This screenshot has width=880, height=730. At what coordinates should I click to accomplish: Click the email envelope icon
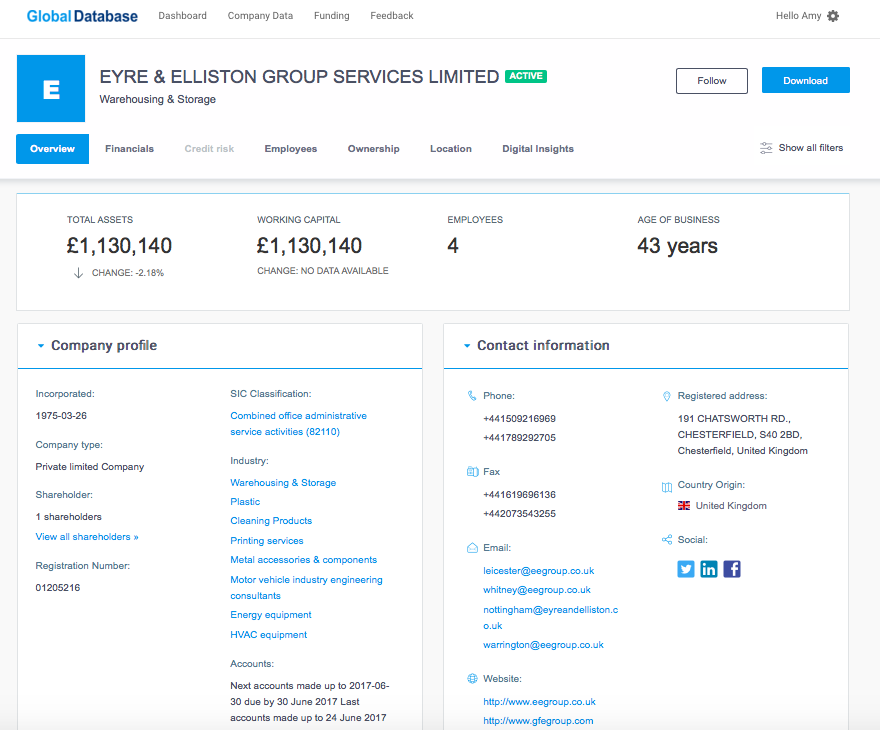pos(472,548)
